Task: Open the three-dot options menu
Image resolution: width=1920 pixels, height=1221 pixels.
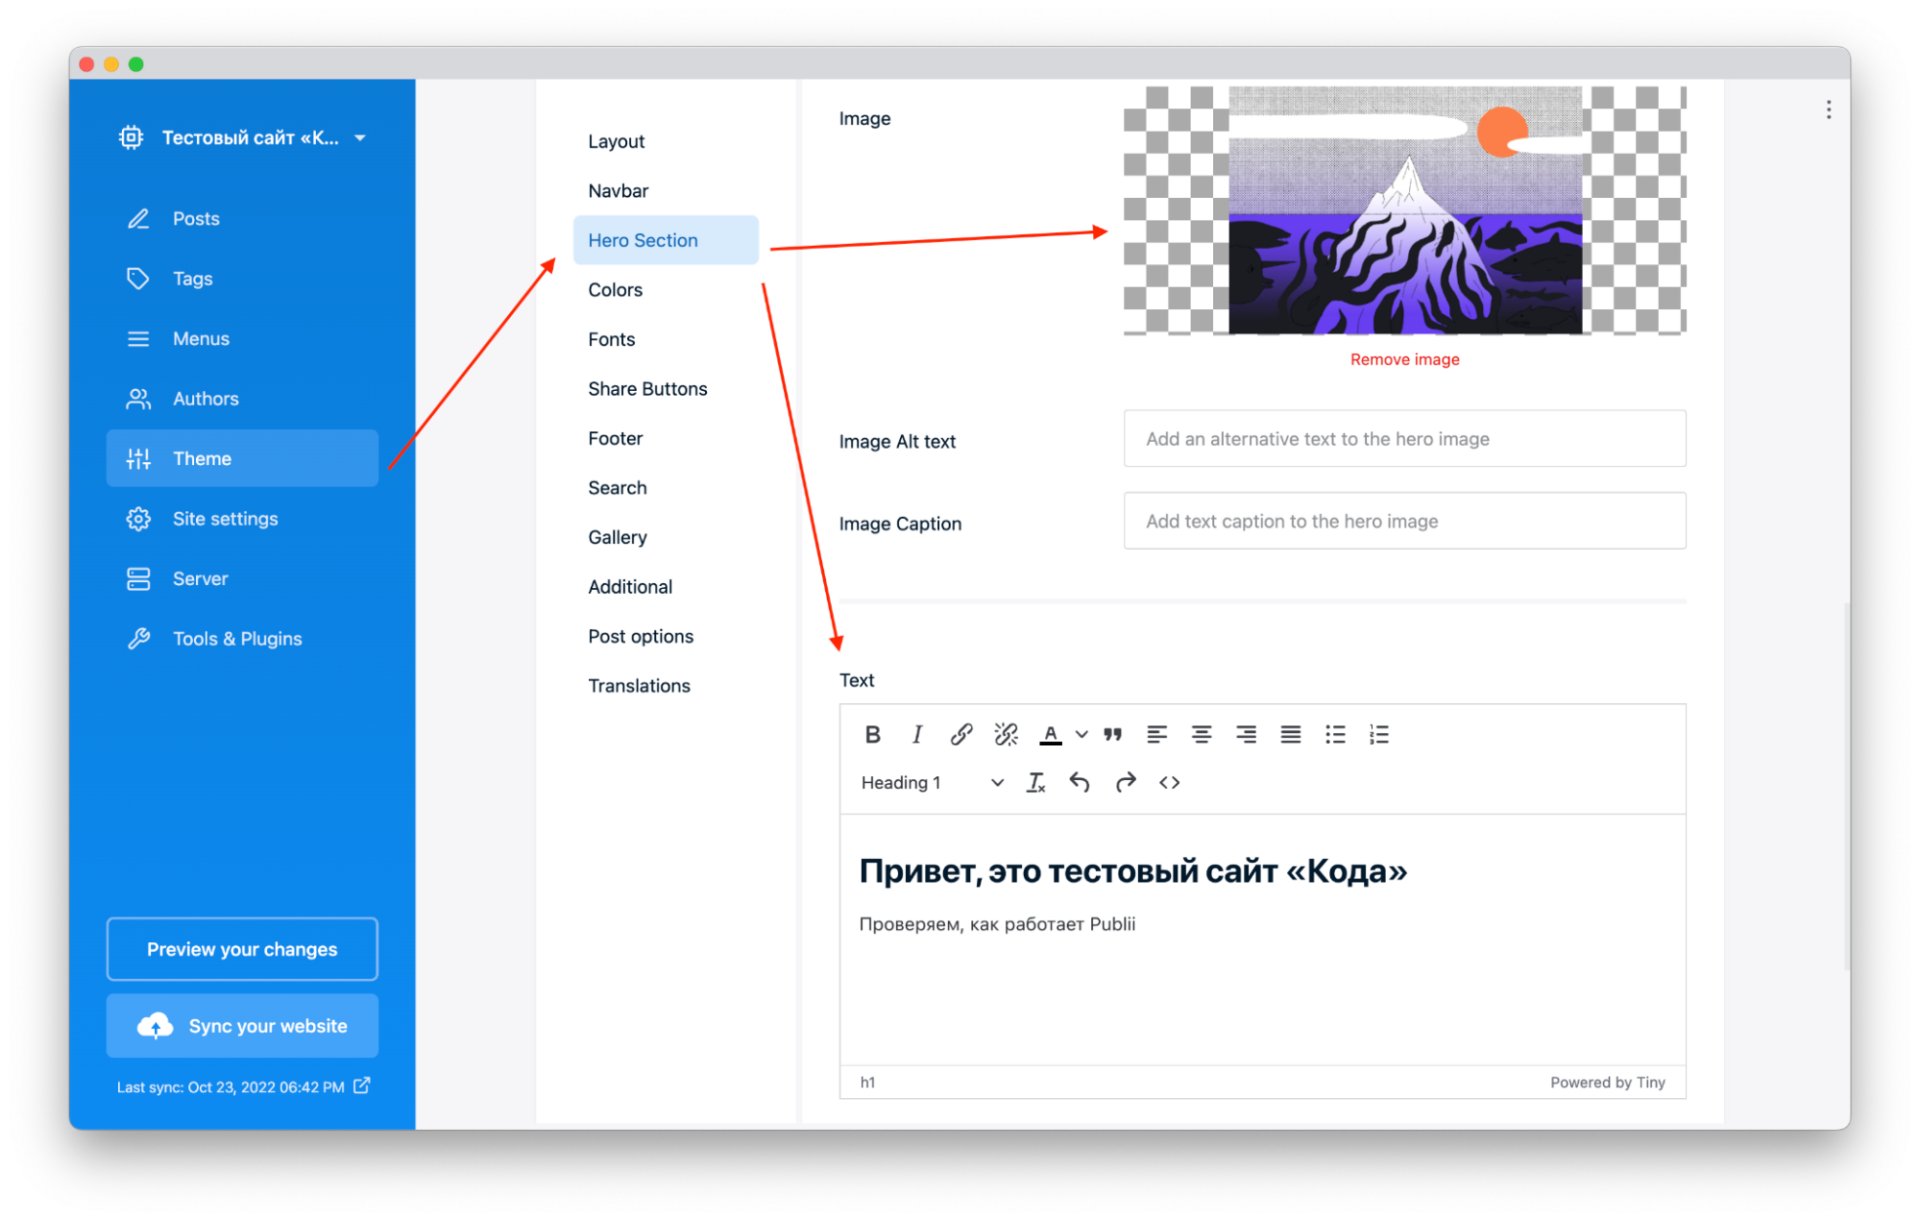Action: pyautogui.click(x=1828, y=110)
